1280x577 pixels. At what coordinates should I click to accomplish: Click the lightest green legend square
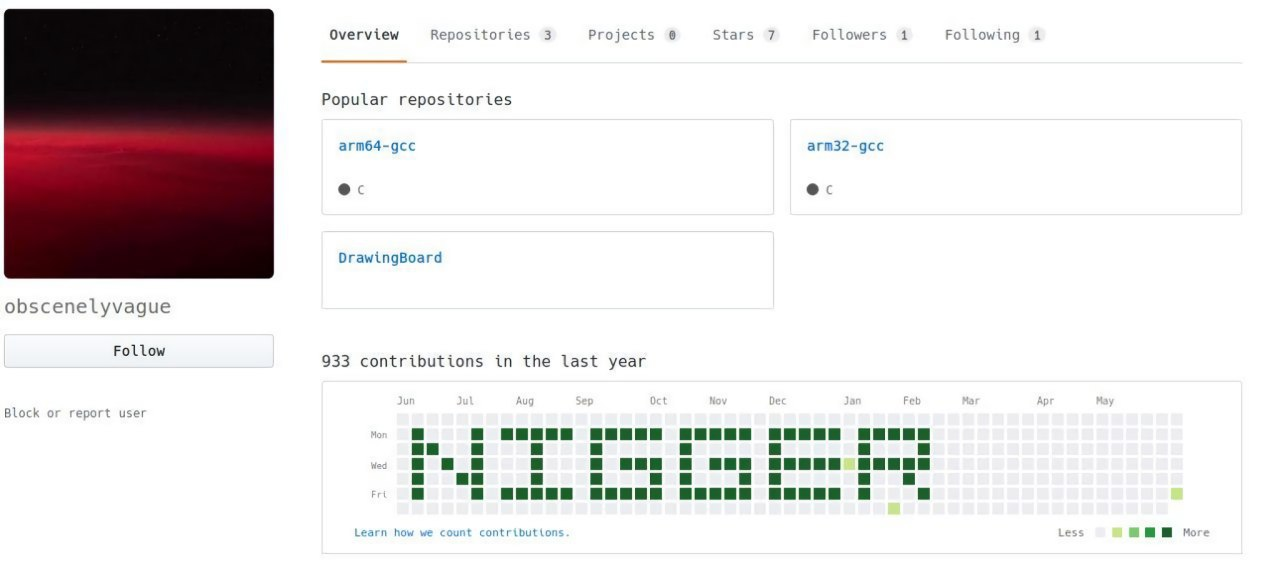coord(1118,533)
